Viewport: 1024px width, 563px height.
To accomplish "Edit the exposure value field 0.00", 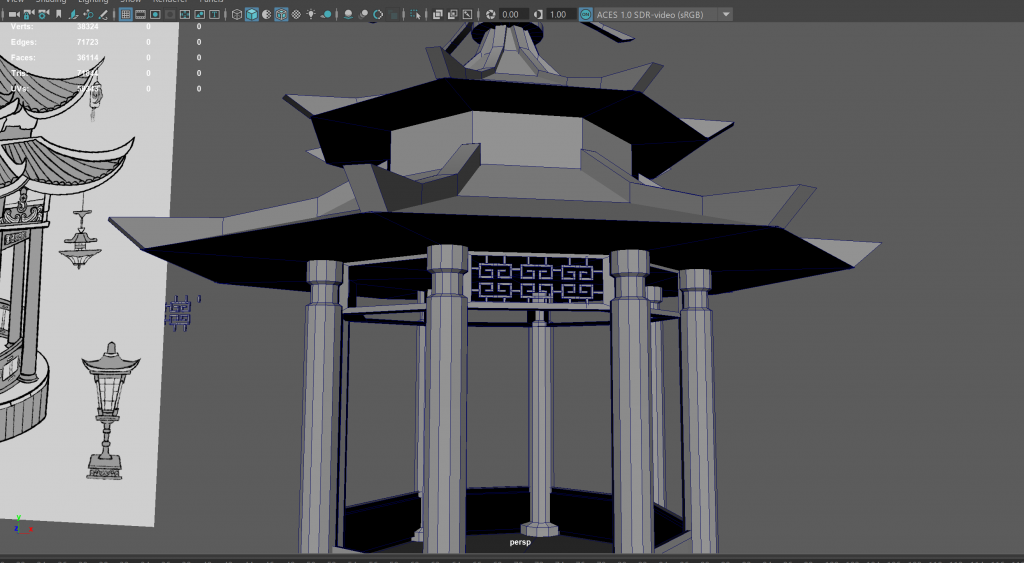I will [x=513, y=14].
